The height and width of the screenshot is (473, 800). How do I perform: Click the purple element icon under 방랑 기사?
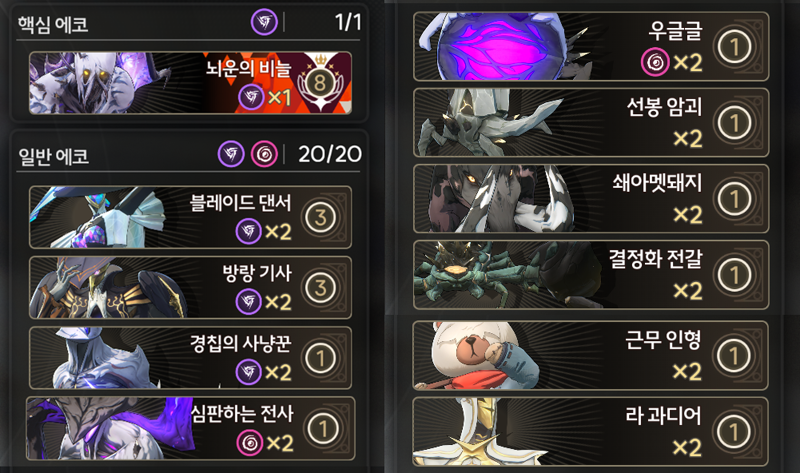(x=249, y=302)
